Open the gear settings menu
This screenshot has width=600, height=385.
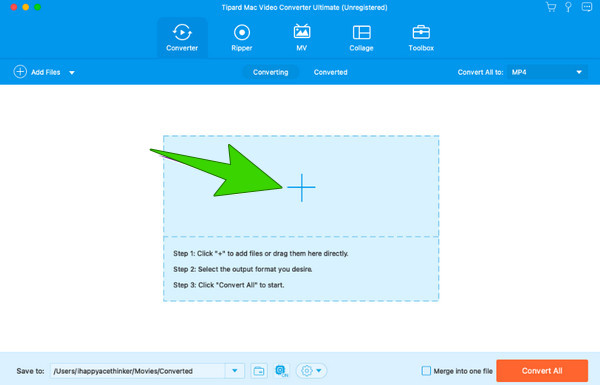click(311, 371)
